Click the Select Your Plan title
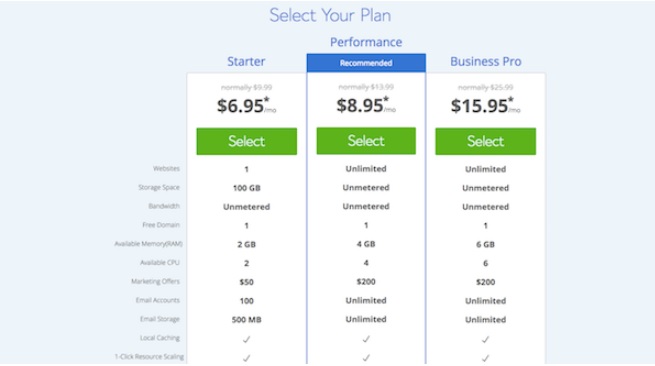 [330, 15]
